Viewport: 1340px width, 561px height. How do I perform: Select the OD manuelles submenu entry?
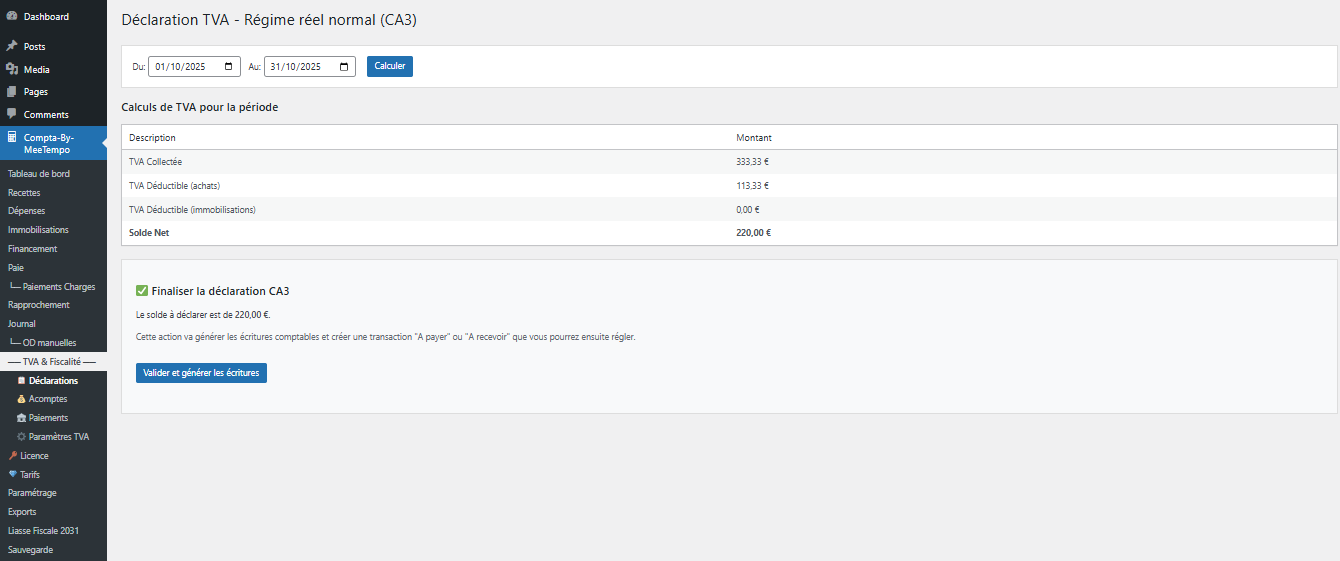49,343
